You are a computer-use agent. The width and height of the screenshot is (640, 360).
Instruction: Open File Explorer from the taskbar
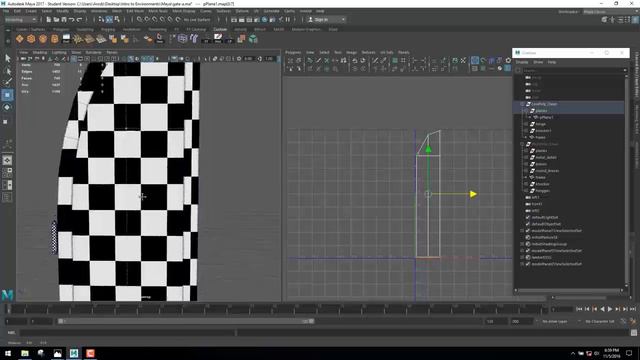coord(25,353)
